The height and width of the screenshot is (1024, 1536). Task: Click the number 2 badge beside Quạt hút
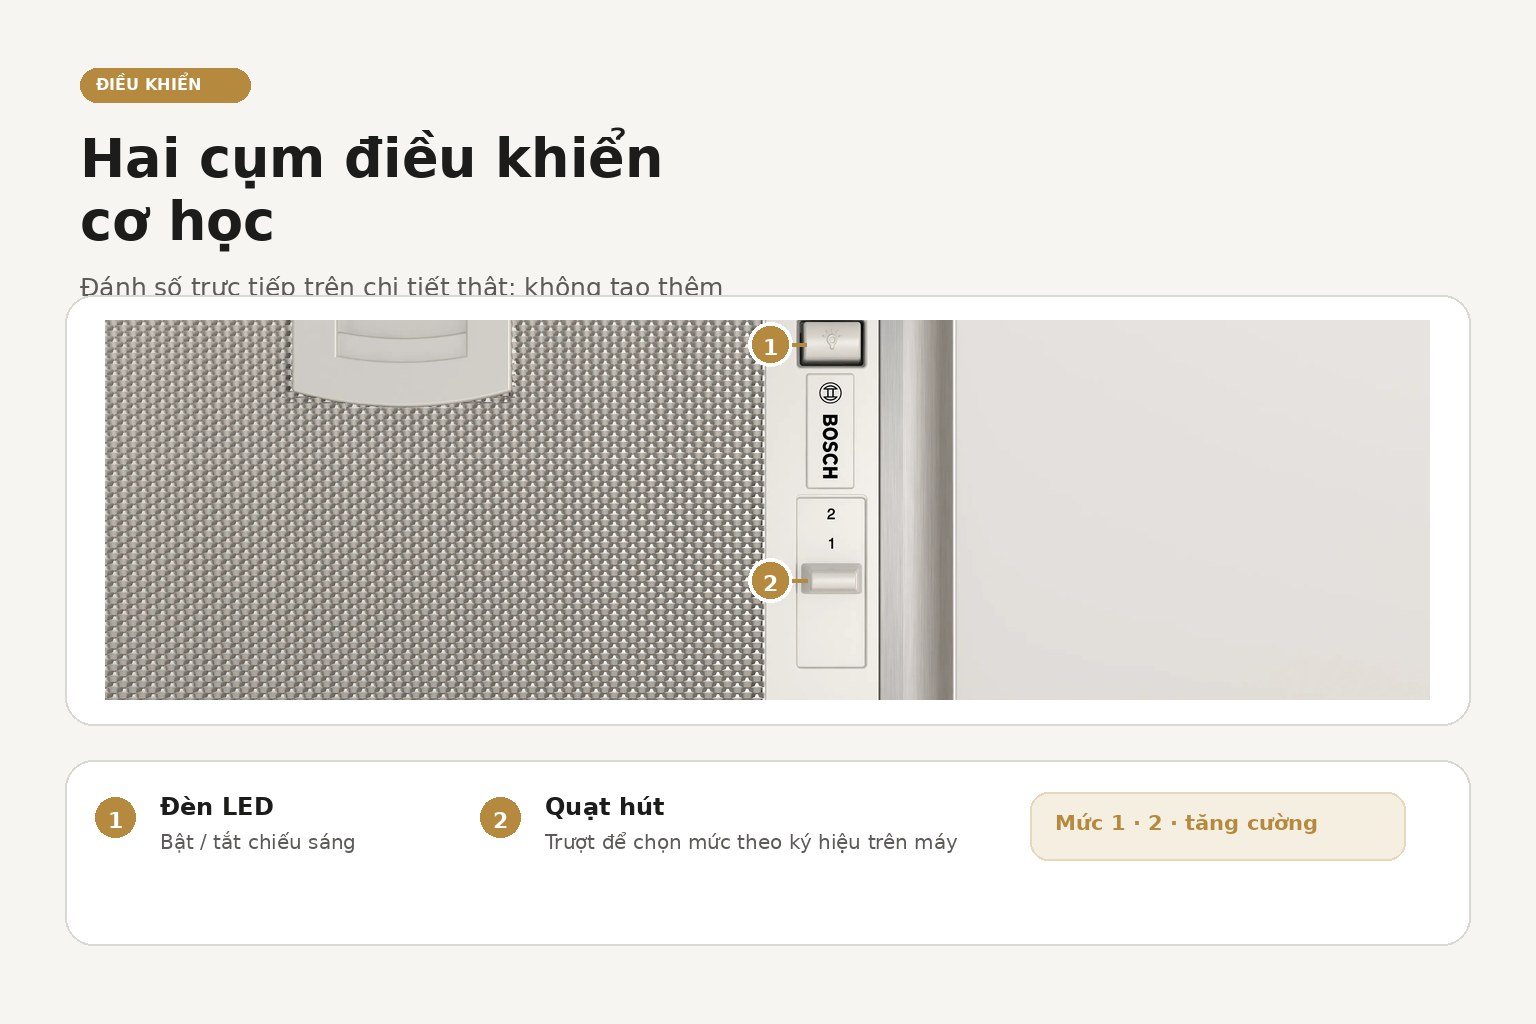pyautogui.click(x=500, y=819)
